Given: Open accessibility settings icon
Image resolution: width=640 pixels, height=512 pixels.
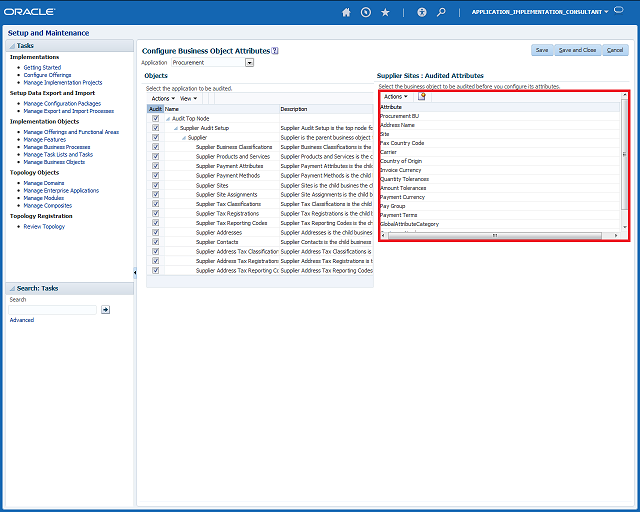Looking at the screenshot, I should 422,12.
